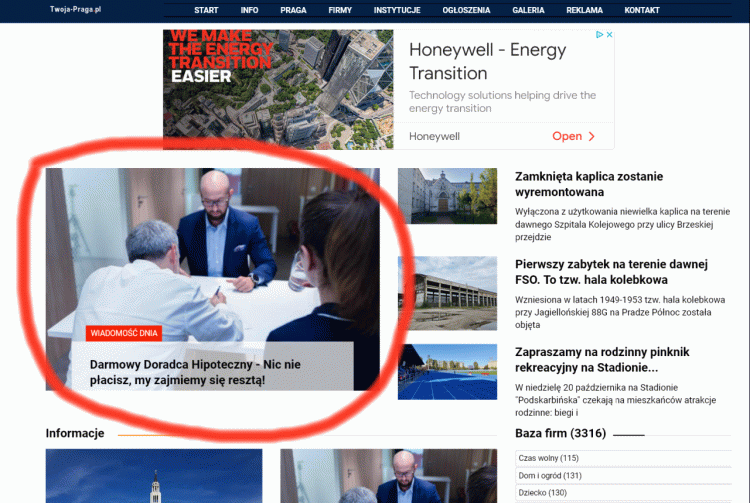Open the START menu item
Screen dimensions: 750x503
[x=207, y=10]
